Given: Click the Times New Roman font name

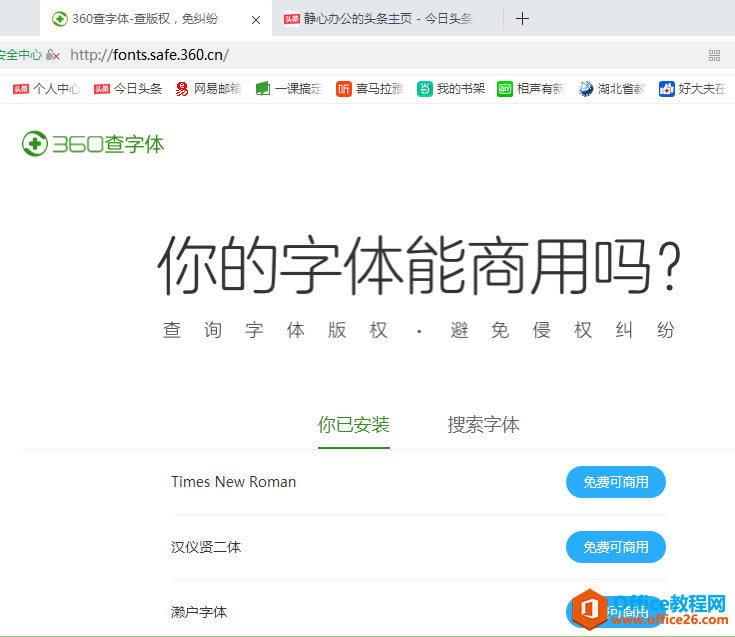Looking at the screenshot, I should pos(233,482).
